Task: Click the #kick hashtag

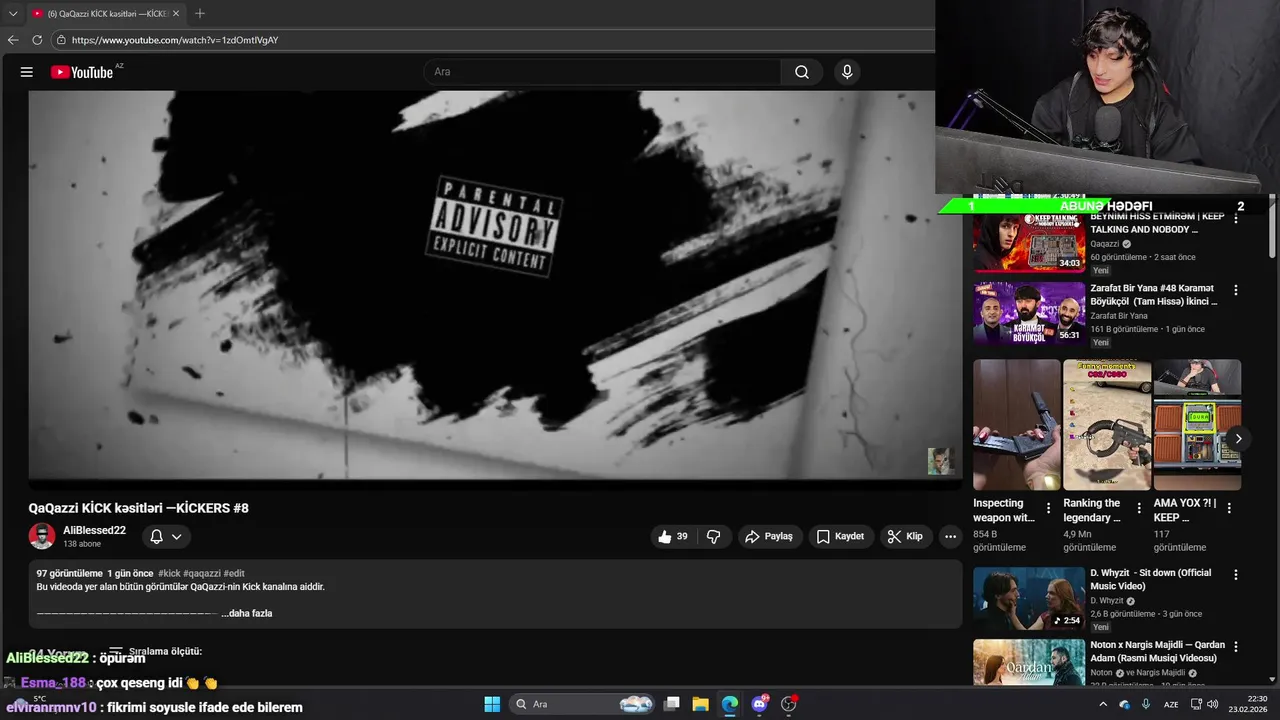Action: [x=169, y=574]
